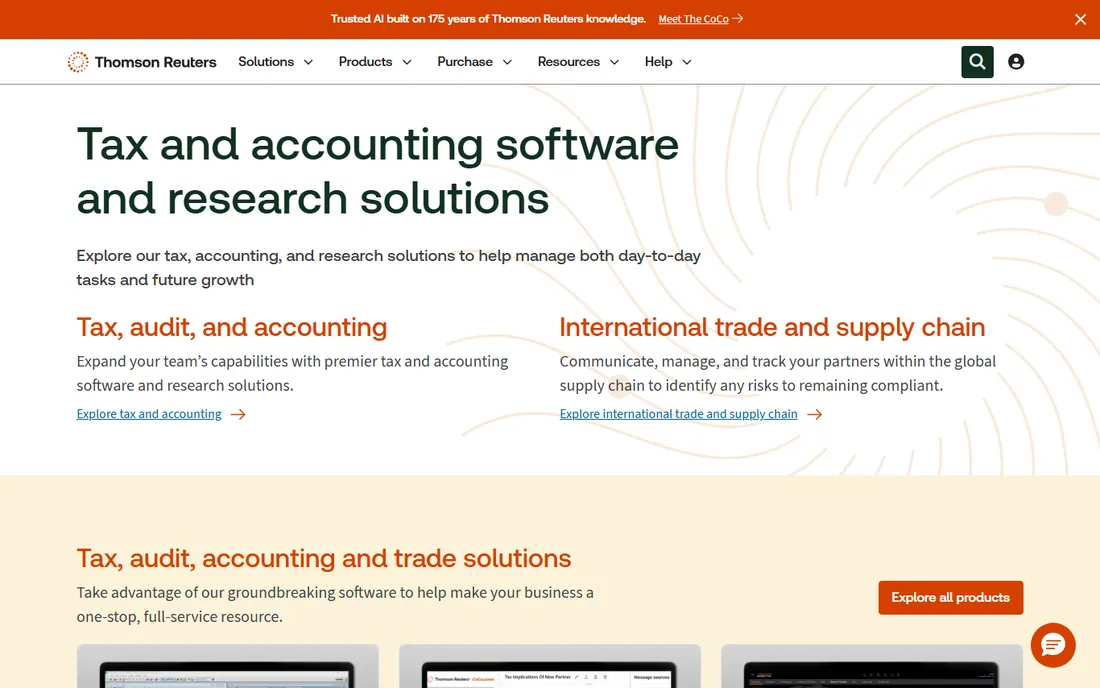The height and width of the screenshot is (688, 1100).
Task: Click the Thomson Reuters wordmark text
Action: point(156,62)
